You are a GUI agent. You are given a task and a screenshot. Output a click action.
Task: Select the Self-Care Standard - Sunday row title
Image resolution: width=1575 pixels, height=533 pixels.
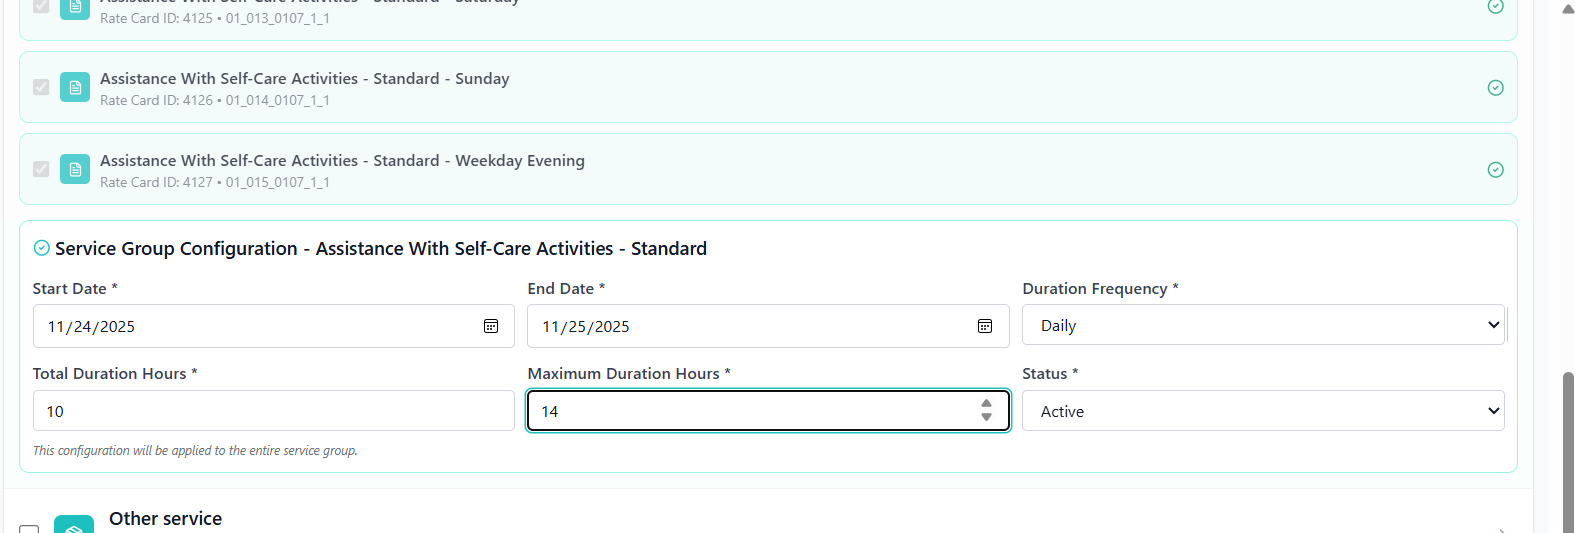tap(304, 78)
